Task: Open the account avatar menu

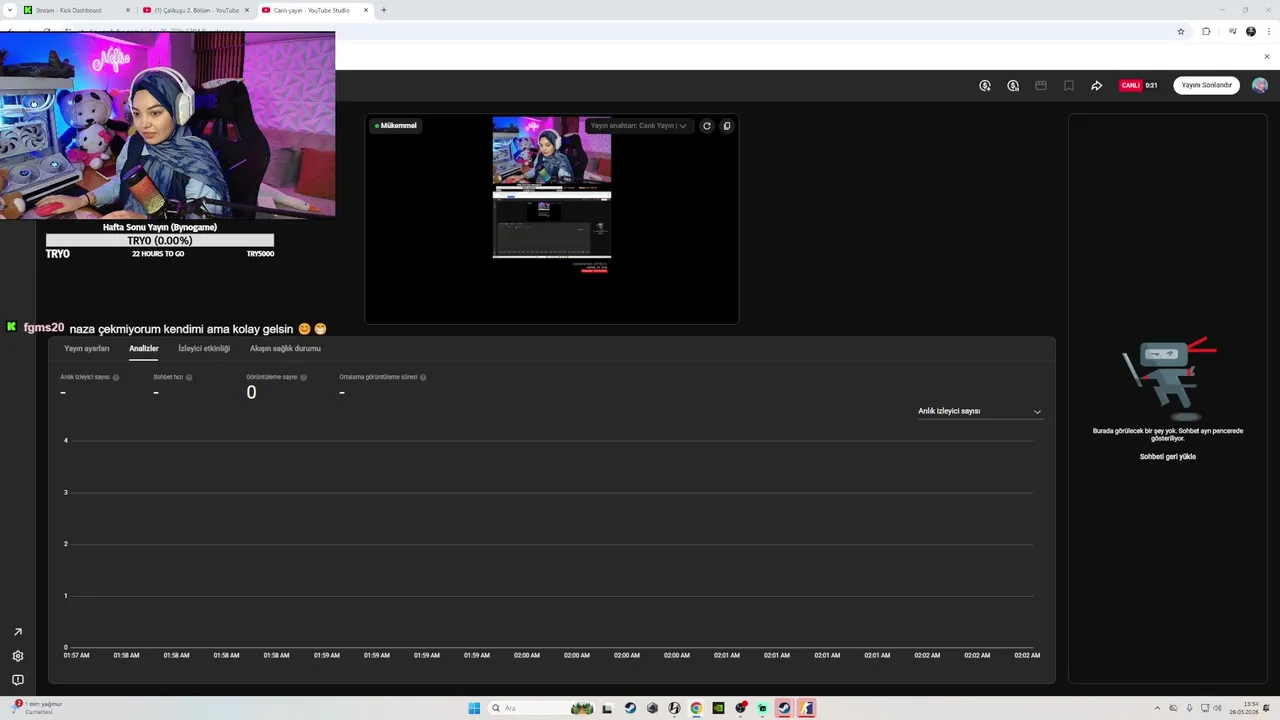Action: coord(1260,86)
